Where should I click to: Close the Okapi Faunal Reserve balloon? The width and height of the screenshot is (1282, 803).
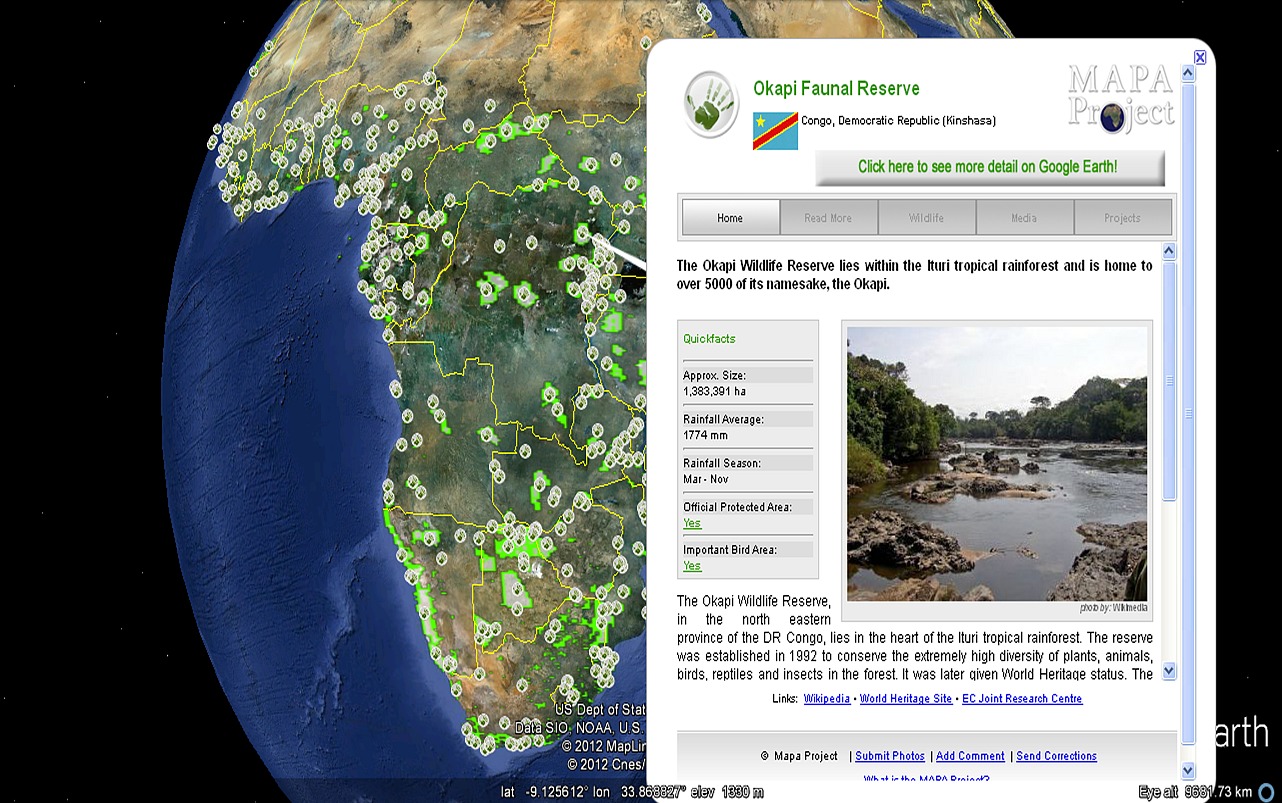click(x=1200, y=57)
